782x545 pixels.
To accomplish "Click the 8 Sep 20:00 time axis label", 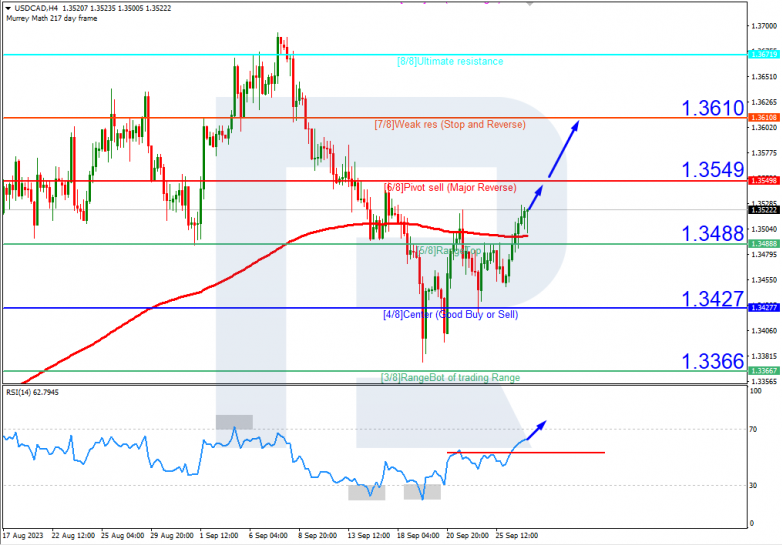I will [318, 536].
